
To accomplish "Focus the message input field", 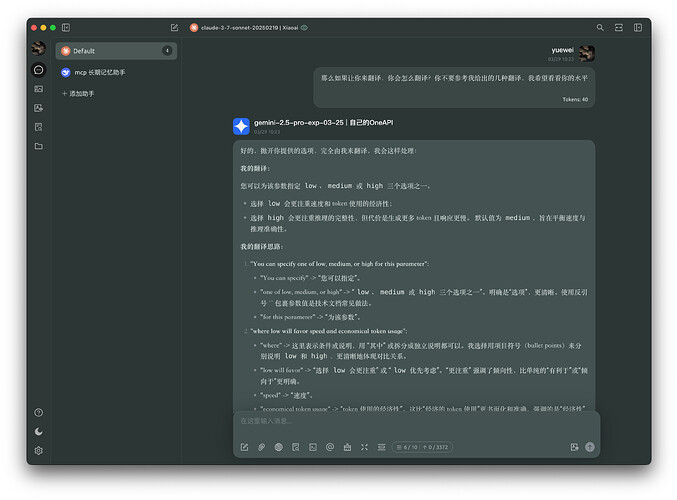I will [x=416, y=421].
